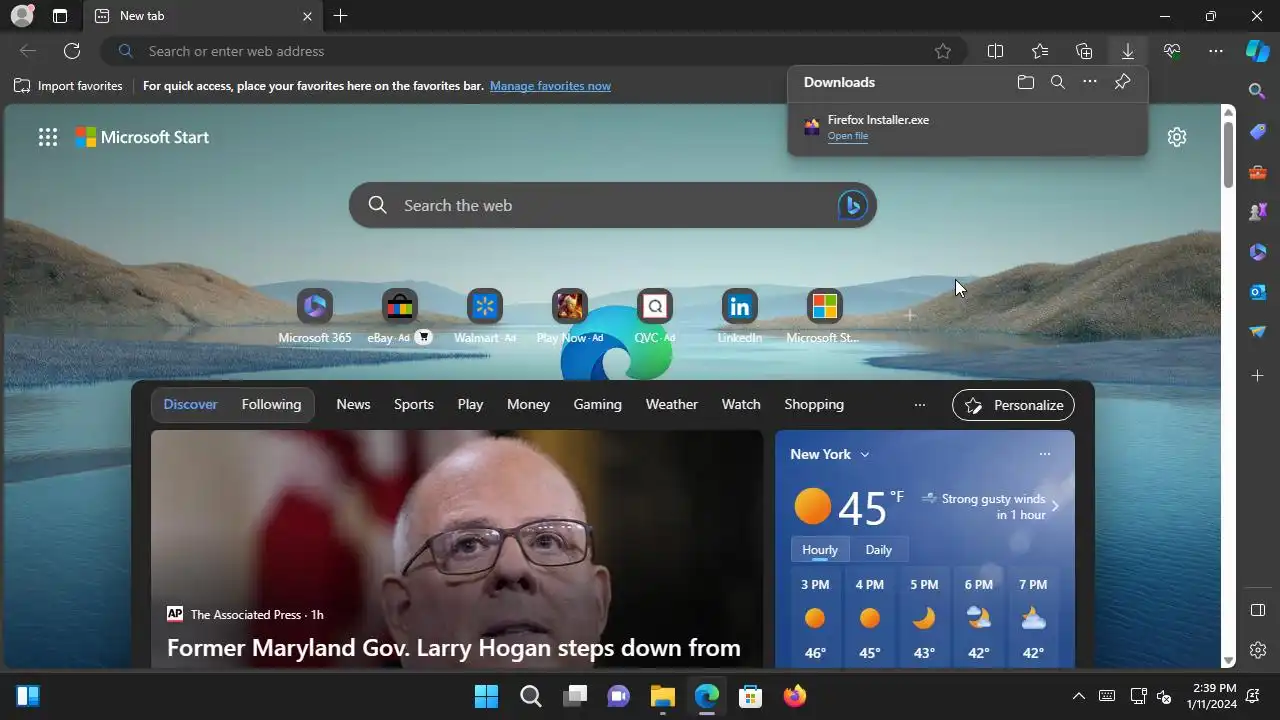This screenshot has width=1280, height=720.
Task: Pin the Downloads panel
Action: (1122, 82)
